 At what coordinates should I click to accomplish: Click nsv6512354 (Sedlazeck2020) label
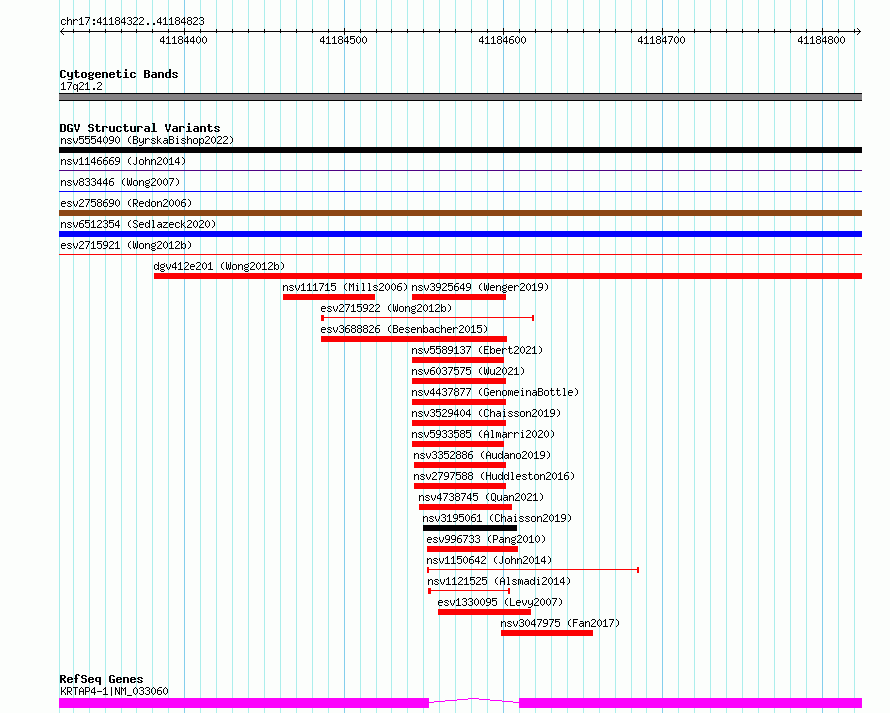(138, 224)
